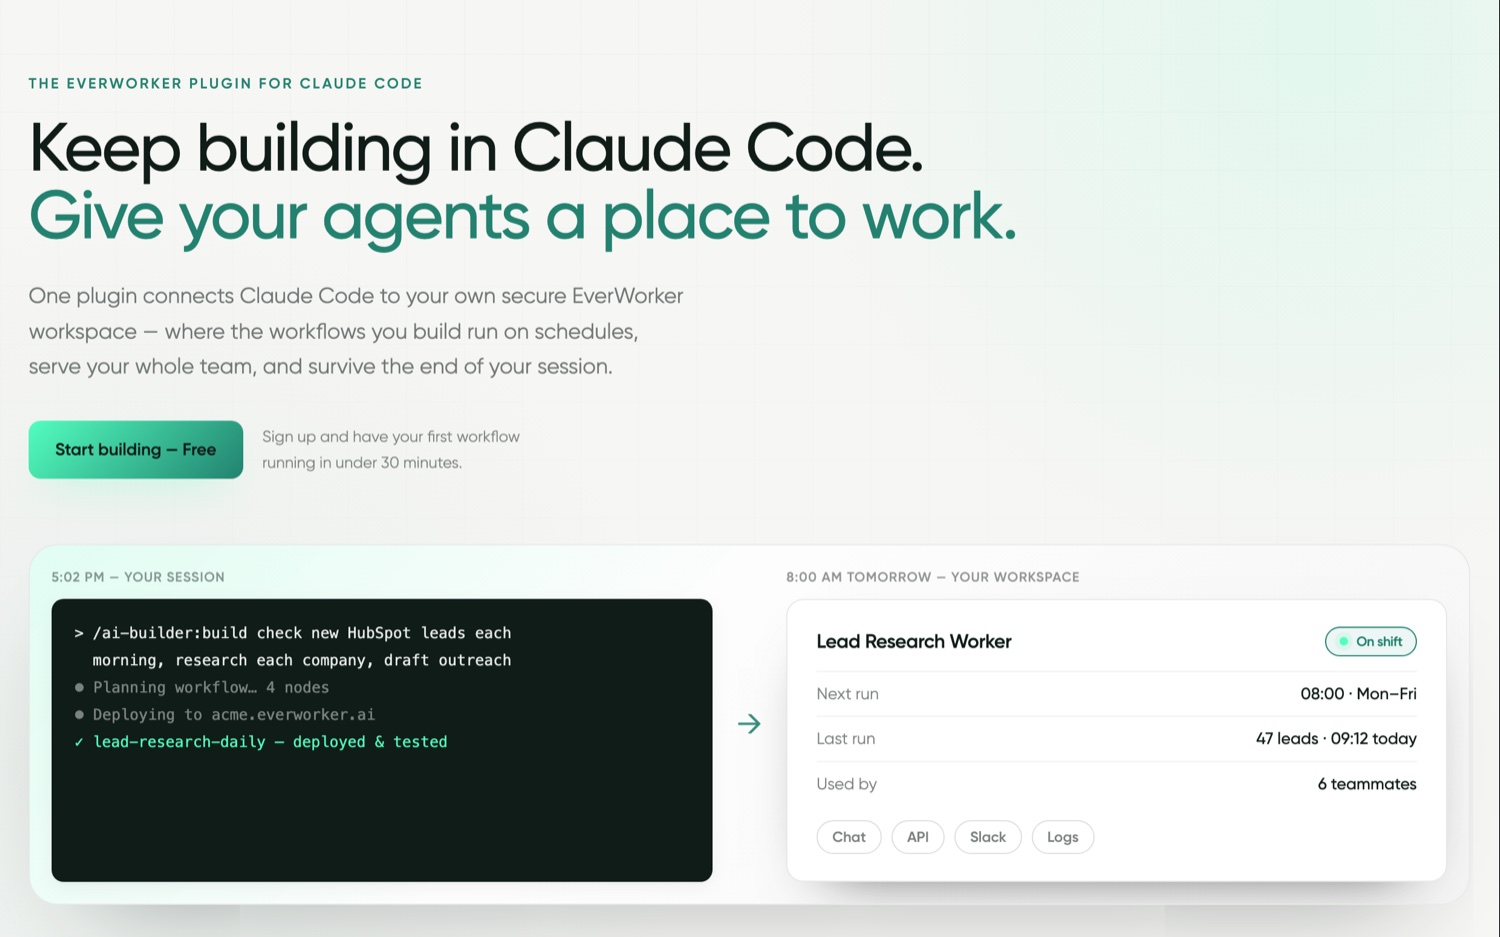Image resolution: width=1500 pixels, height=937 pixels.
Task: Click the '47 leads · 09:12 today' value
Action: pyautogui.click(x=1336, y=739)
